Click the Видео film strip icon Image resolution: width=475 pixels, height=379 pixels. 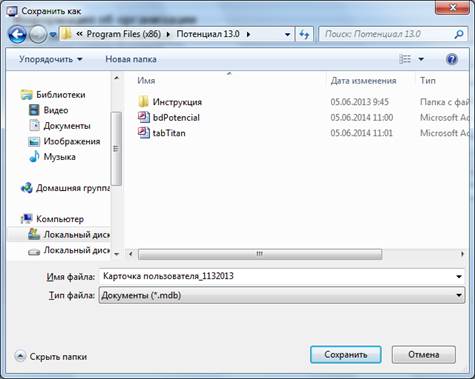pyautogui.click(x=34, y=110)
